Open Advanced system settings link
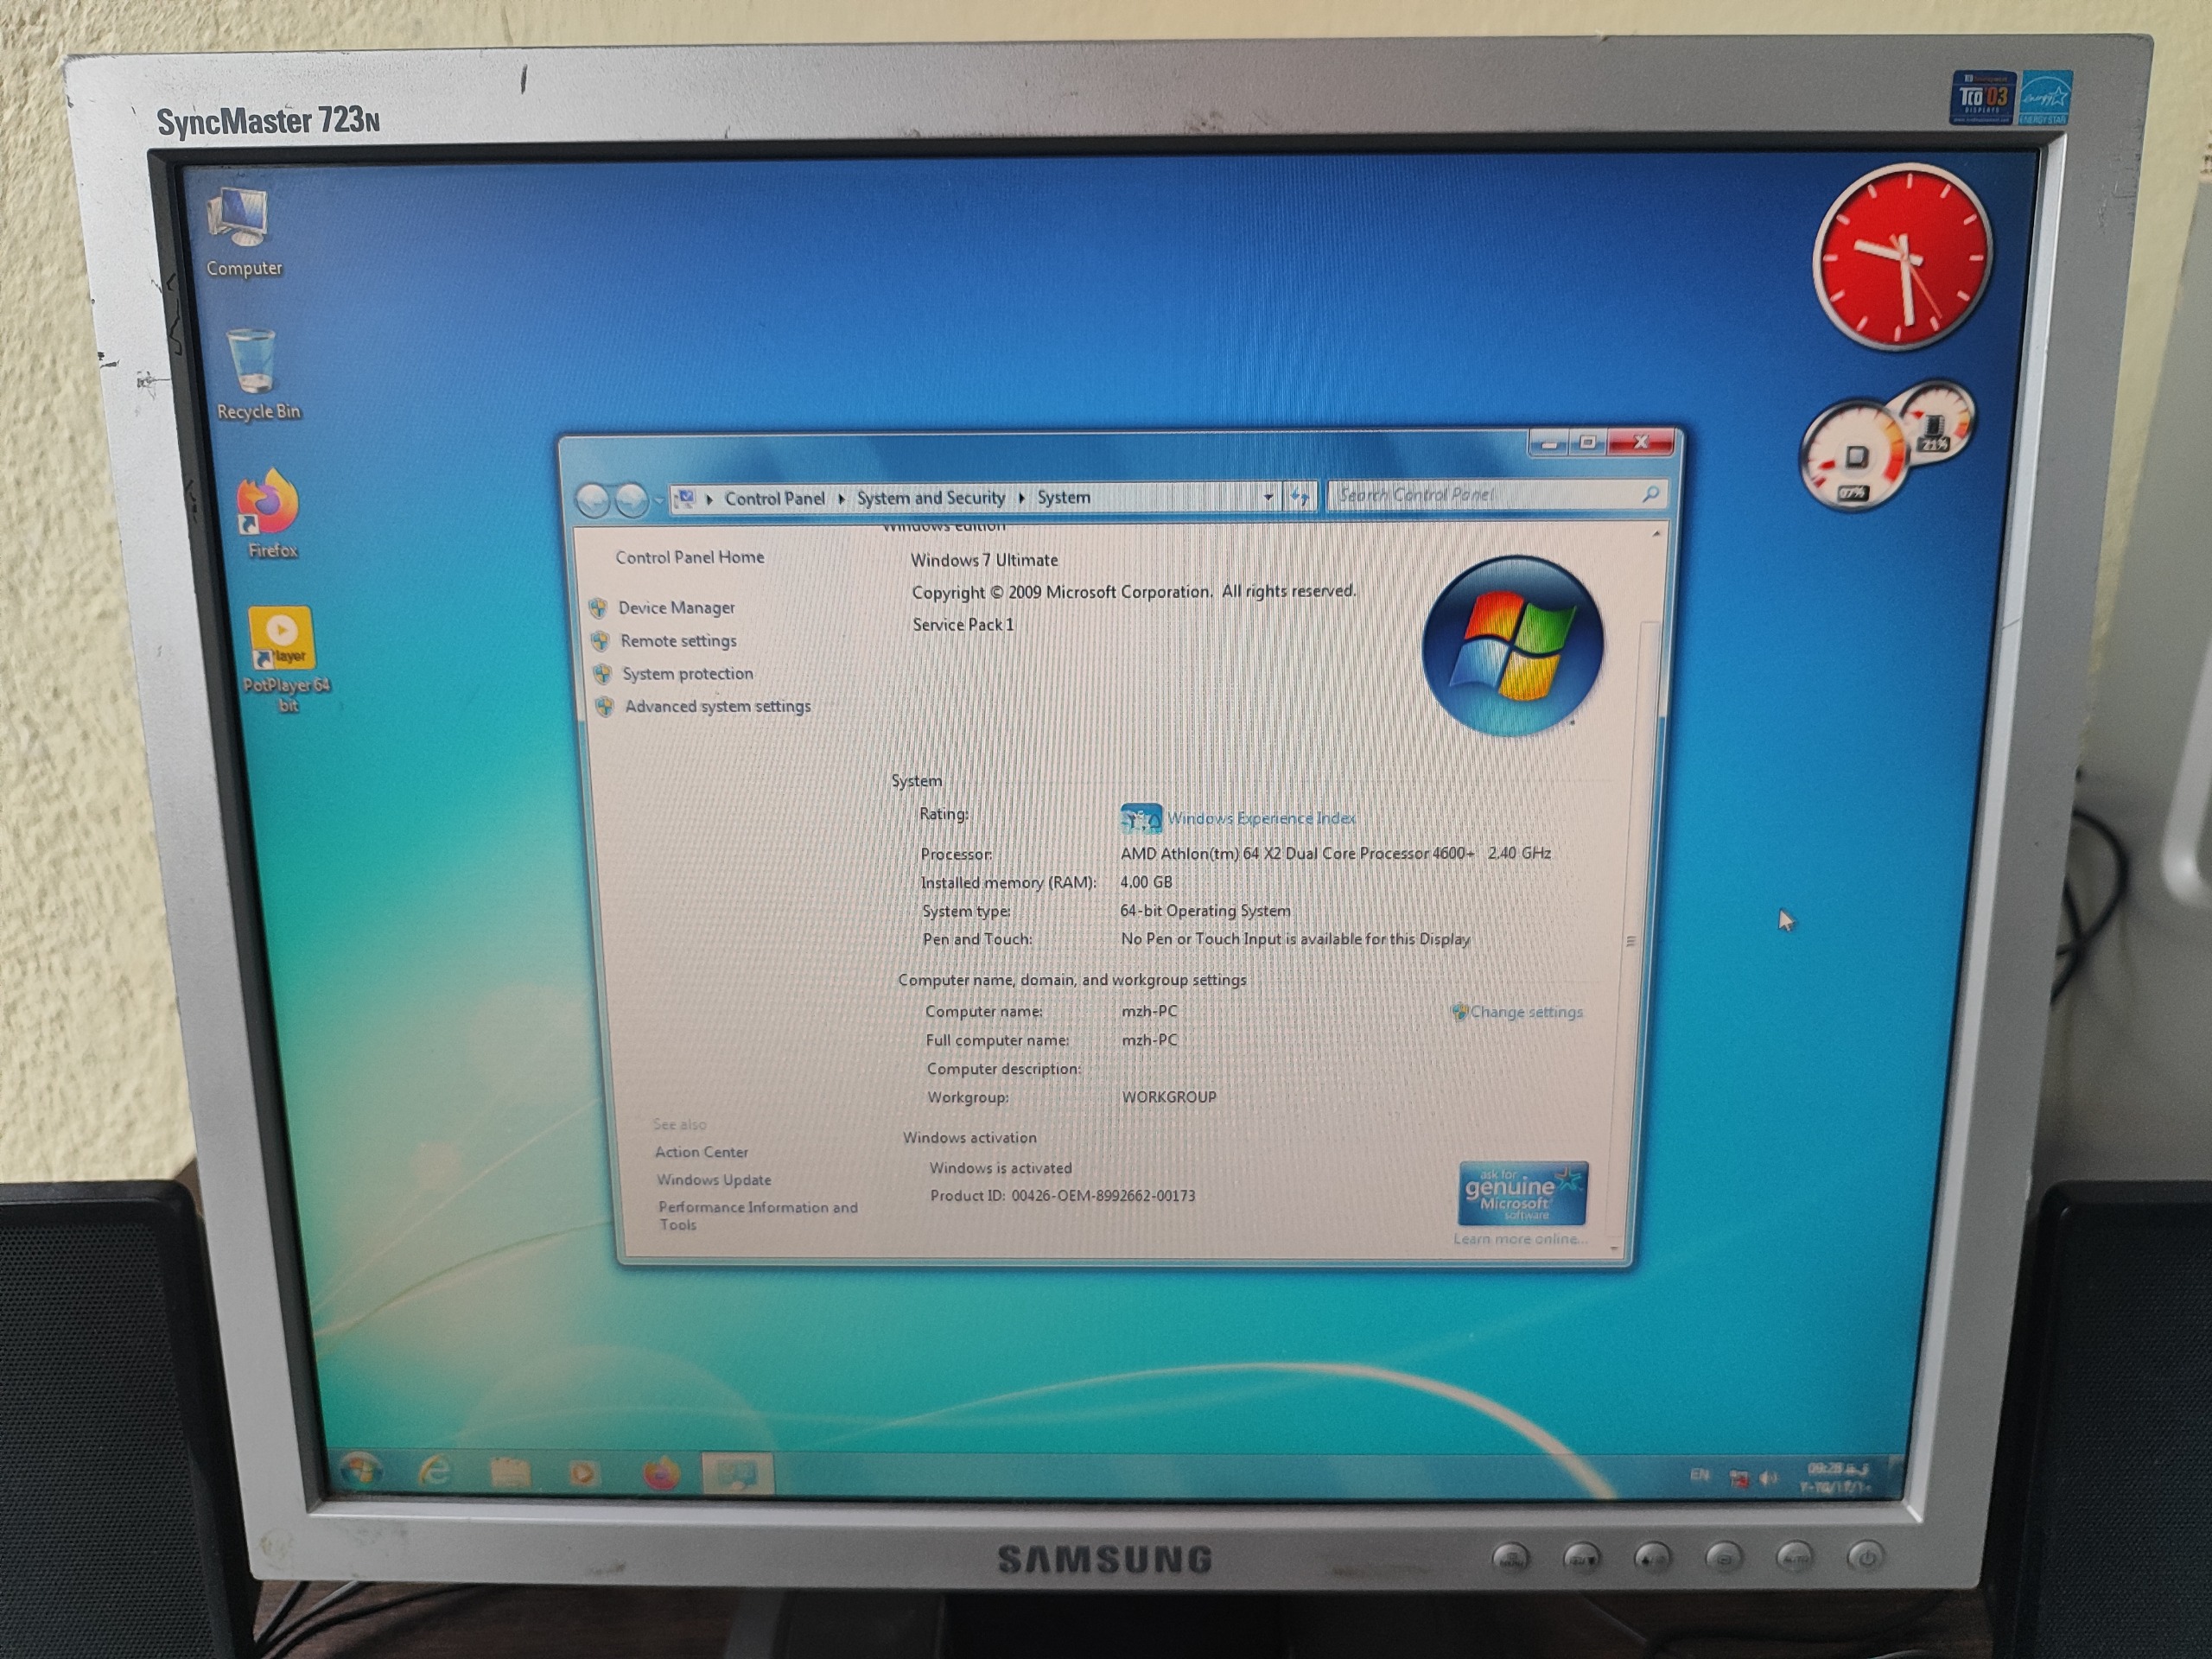The height and width of the screenshot is (1659, 2212). pos(717,706)
